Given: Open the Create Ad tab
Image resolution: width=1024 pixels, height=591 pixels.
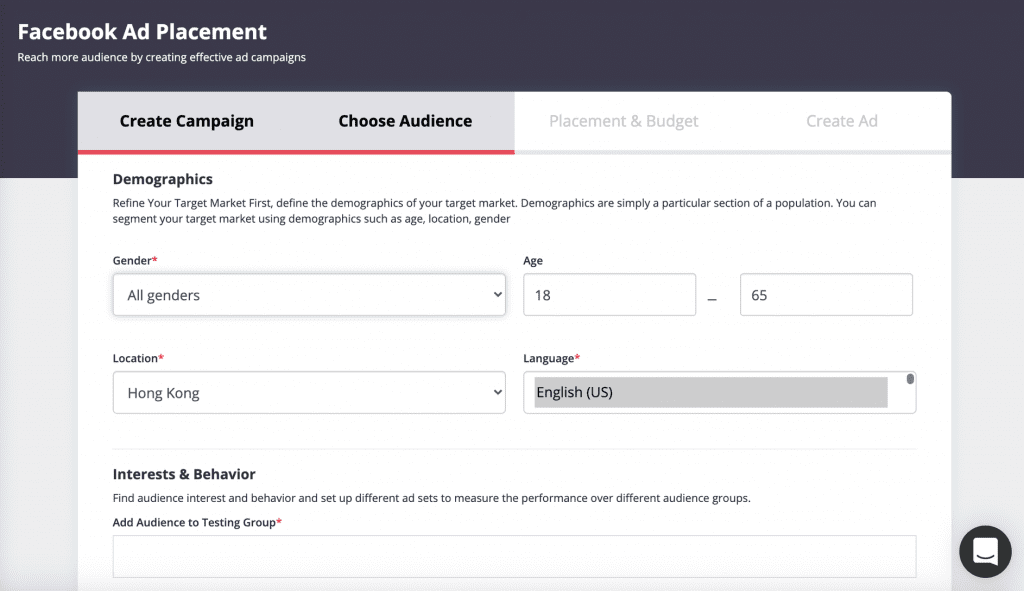Looking at the screenshot, I should pos(842,121).
